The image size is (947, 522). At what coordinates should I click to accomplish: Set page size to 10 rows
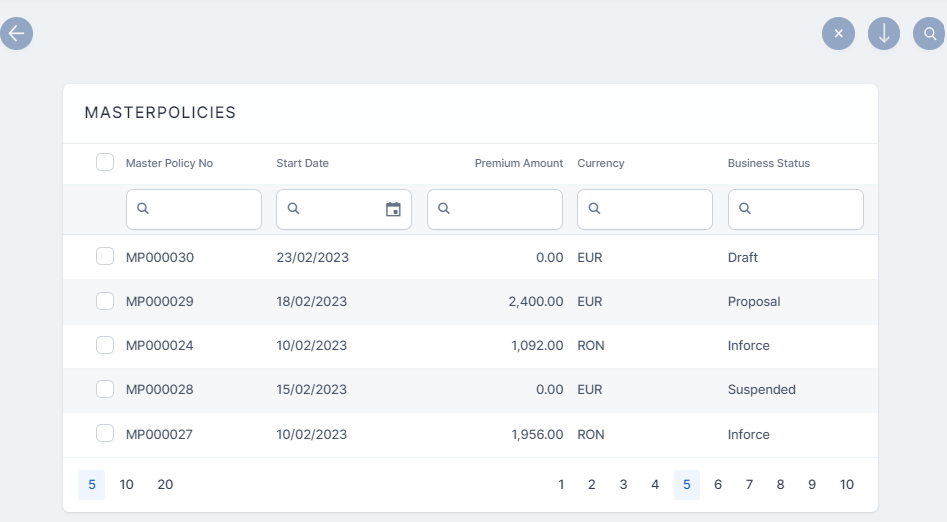[127, 485]
